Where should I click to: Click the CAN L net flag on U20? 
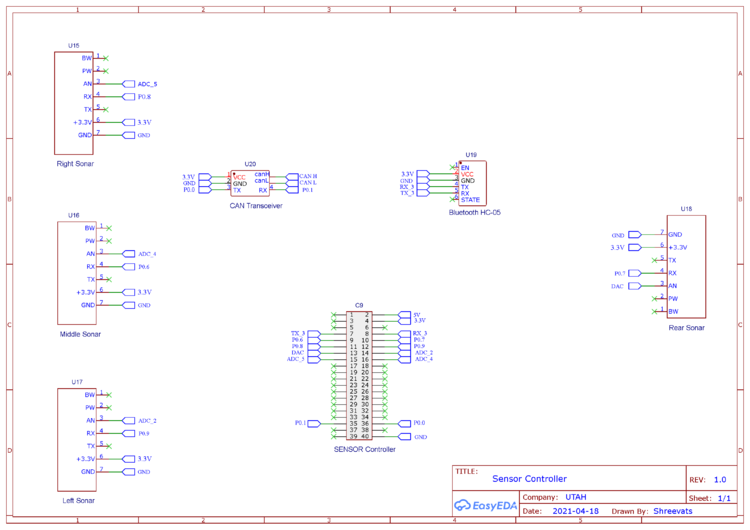coord(292,183)
